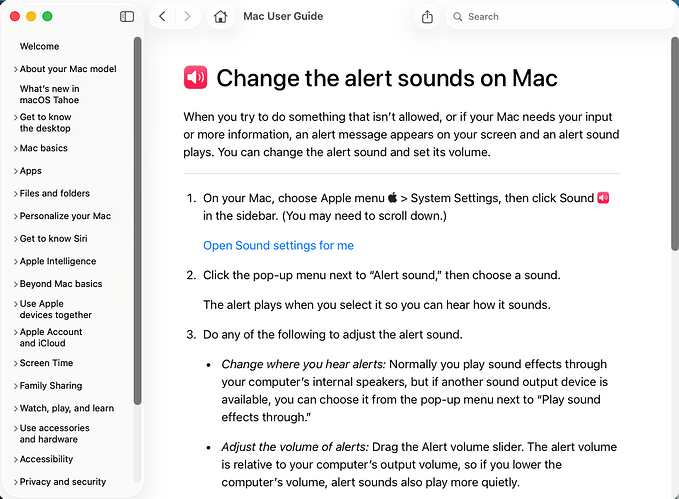Go forward using the right arrow
679x499 pixels.
click(x=187, y=16)
